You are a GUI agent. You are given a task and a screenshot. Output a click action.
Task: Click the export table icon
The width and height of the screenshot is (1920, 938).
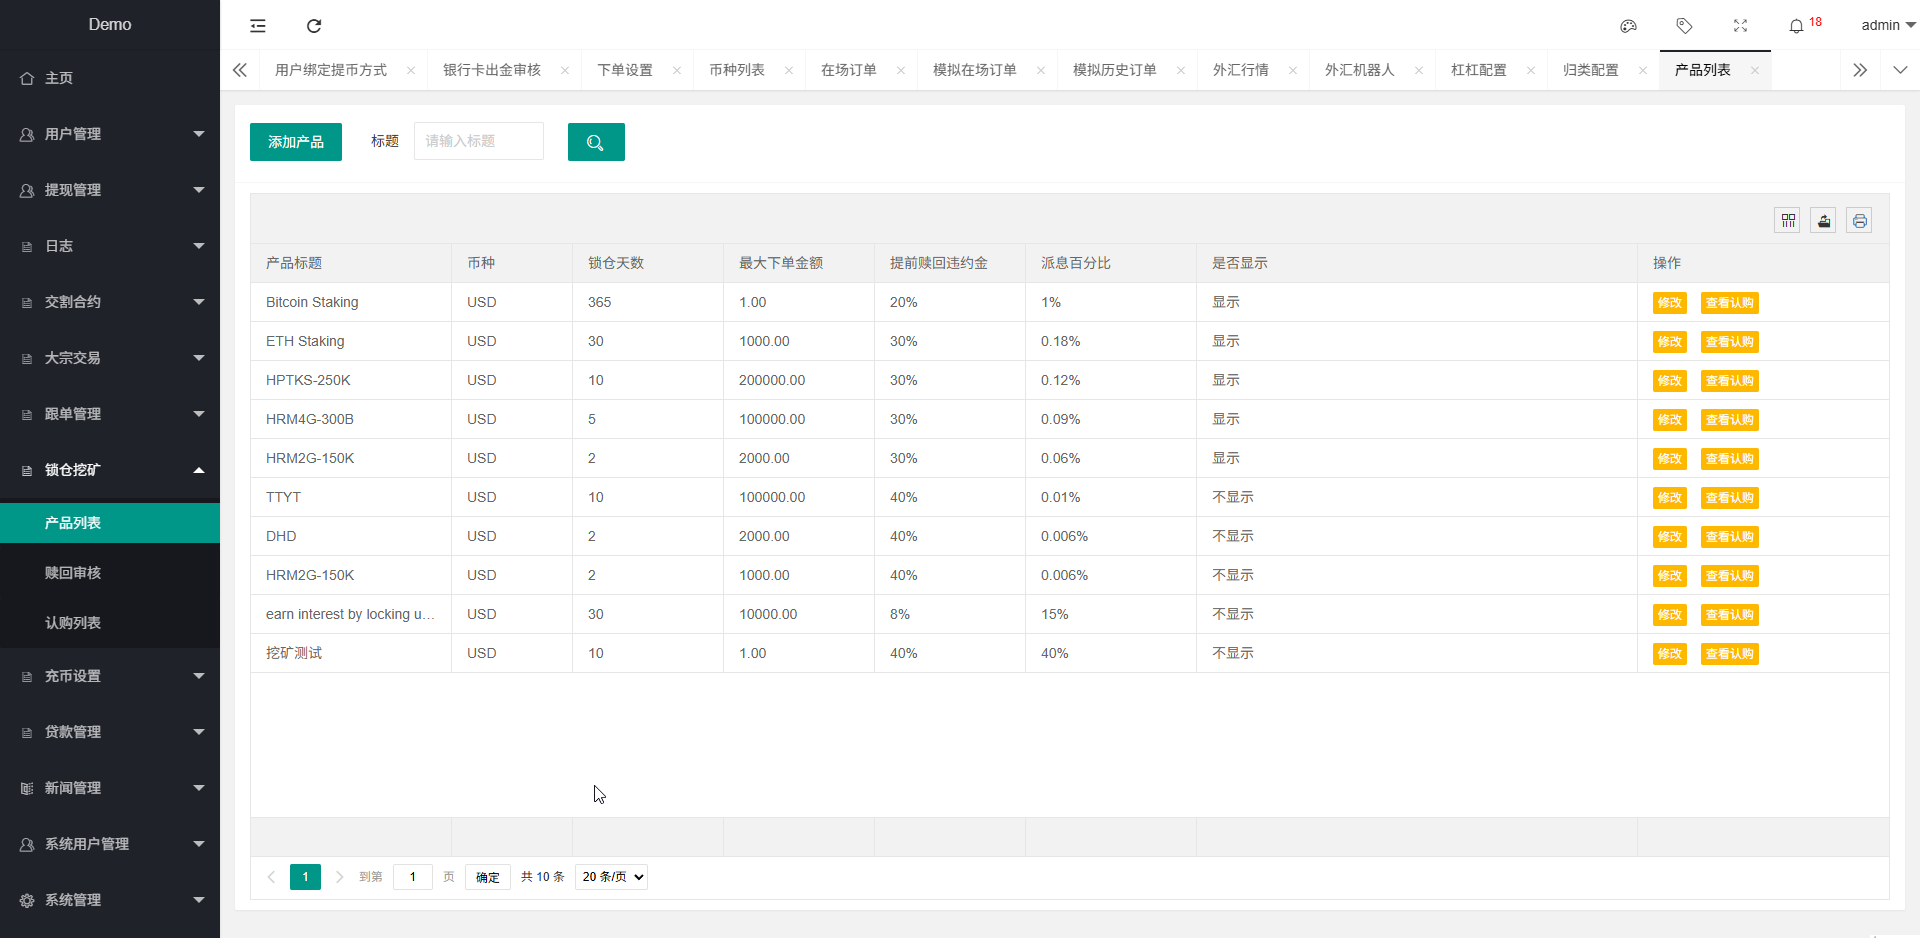[x=1824, y=221]
